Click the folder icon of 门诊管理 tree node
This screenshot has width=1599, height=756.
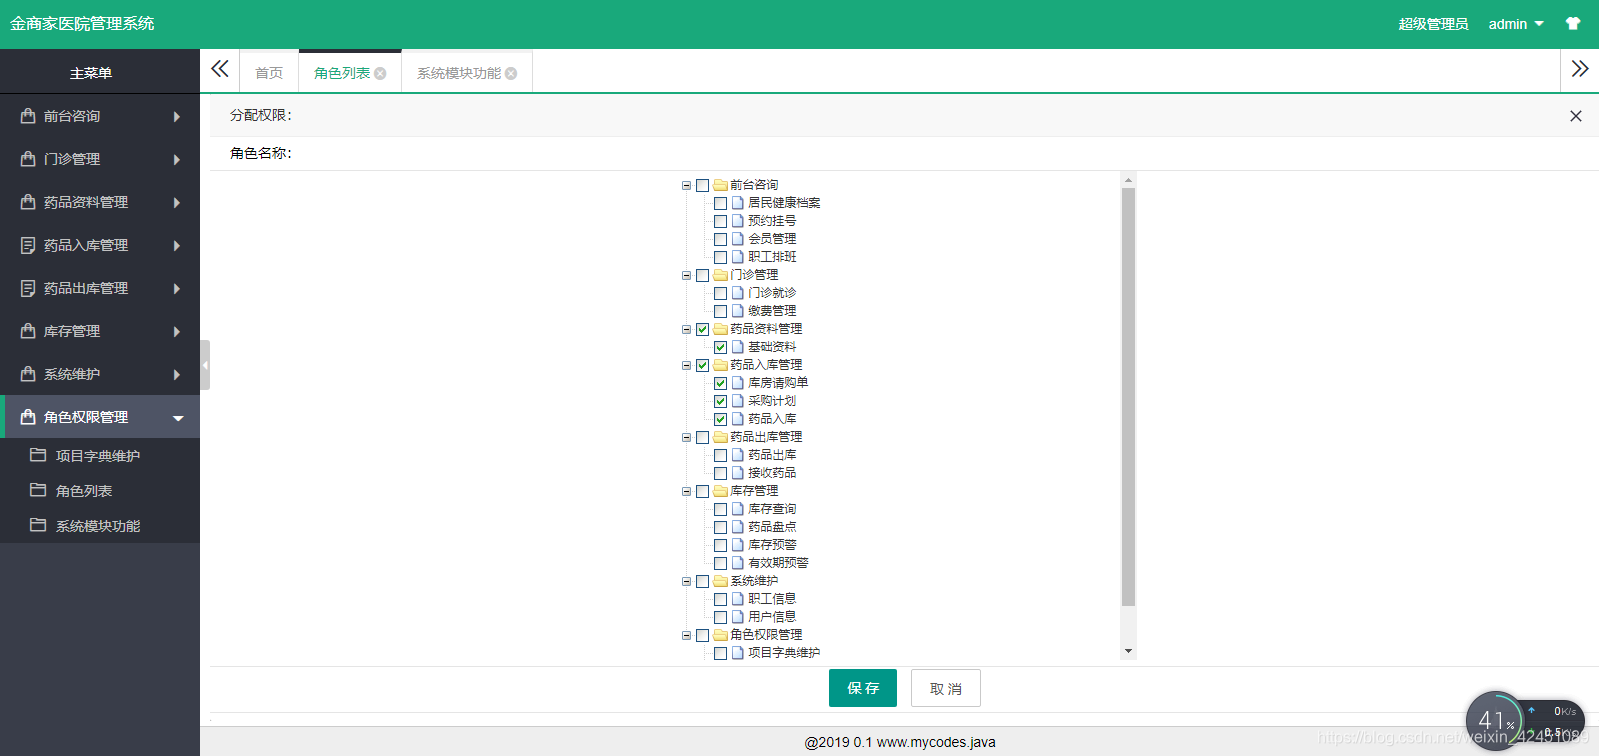point(720,275)
